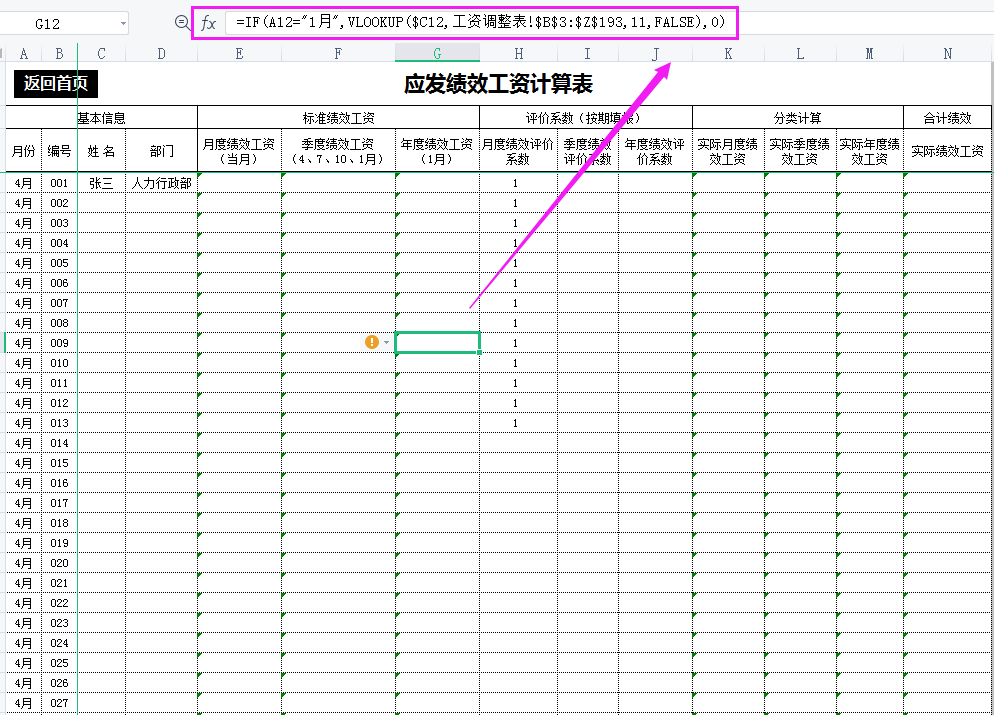Click the 月份 column heading cell
The image size is (994, 715).
[x=23, y=151]
